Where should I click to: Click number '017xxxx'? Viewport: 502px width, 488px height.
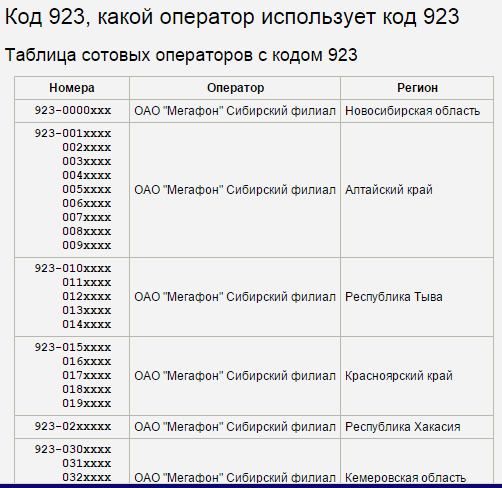[x=87, y=375]
